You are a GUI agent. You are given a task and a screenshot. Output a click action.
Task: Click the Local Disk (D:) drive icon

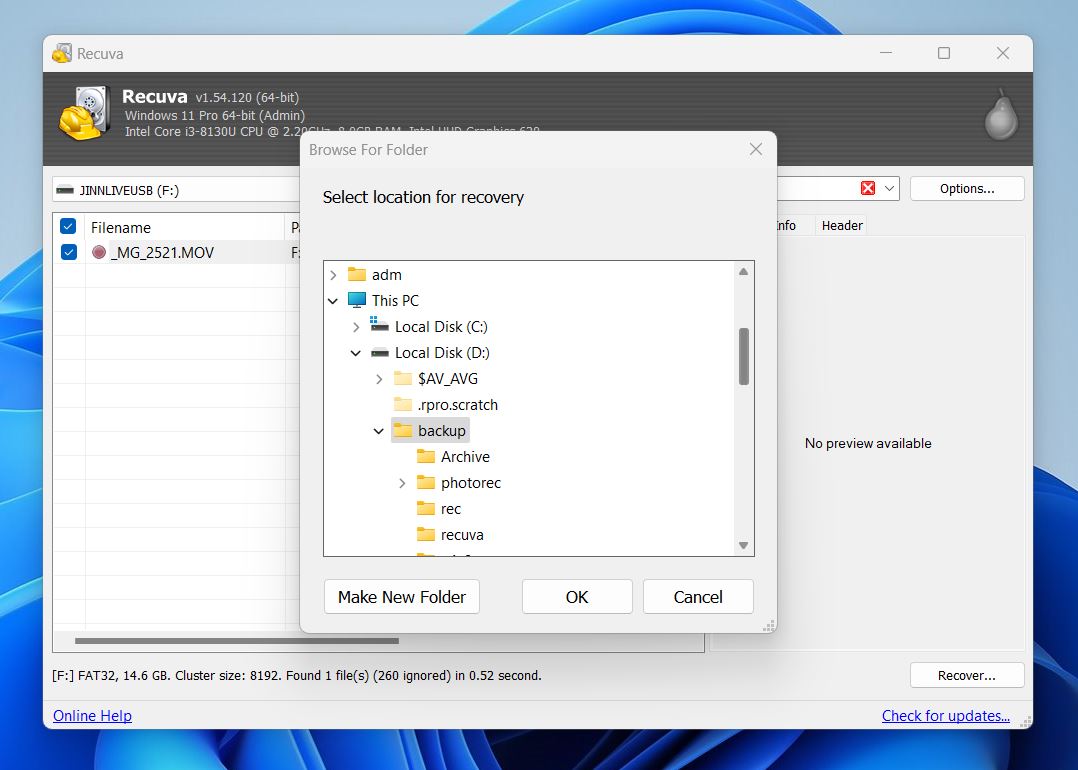(x=380, y=353)
